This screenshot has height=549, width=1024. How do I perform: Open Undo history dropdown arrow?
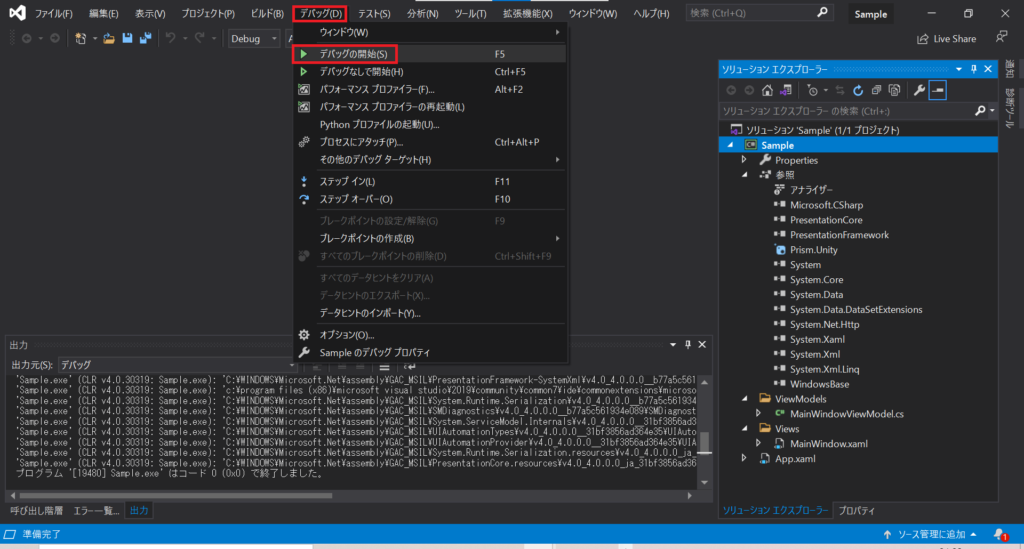tap(185, 39)
